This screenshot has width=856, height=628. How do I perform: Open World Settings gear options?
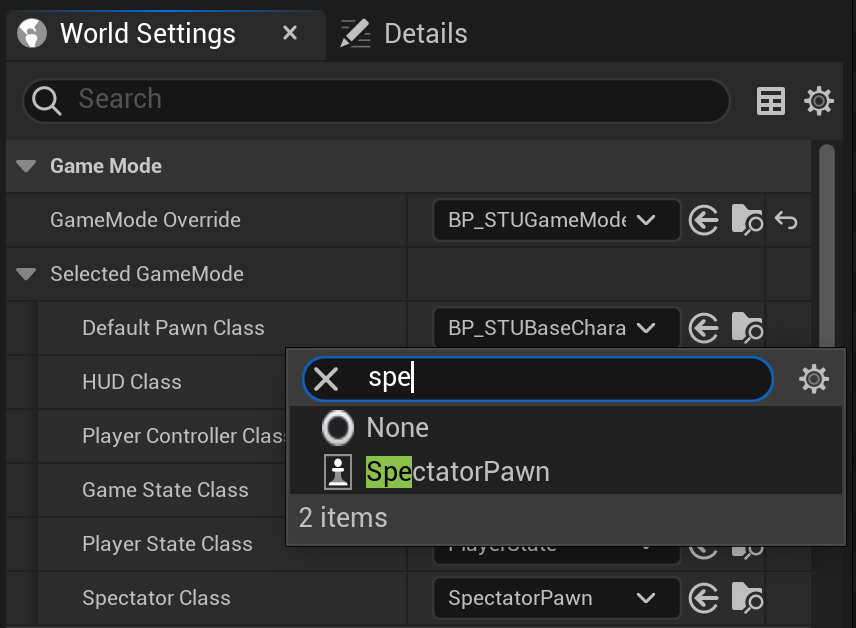(819, 101)
